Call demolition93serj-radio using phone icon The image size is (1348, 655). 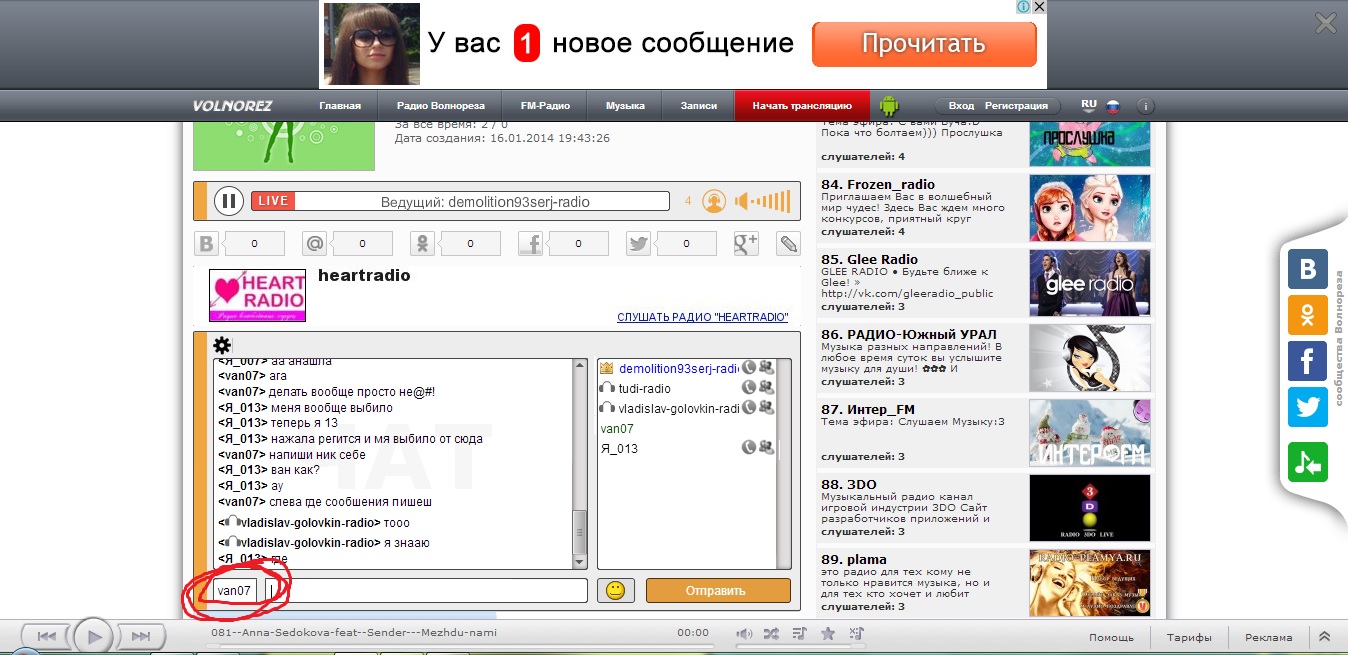pos(749,368)
